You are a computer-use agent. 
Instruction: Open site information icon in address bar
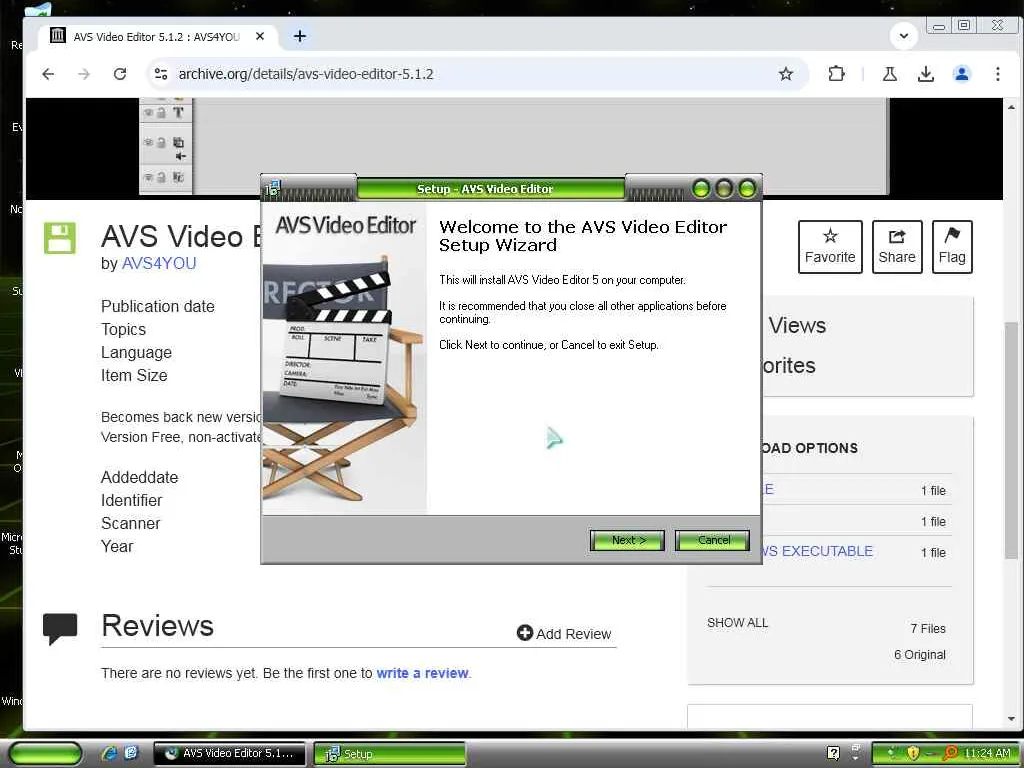point(161,74)
